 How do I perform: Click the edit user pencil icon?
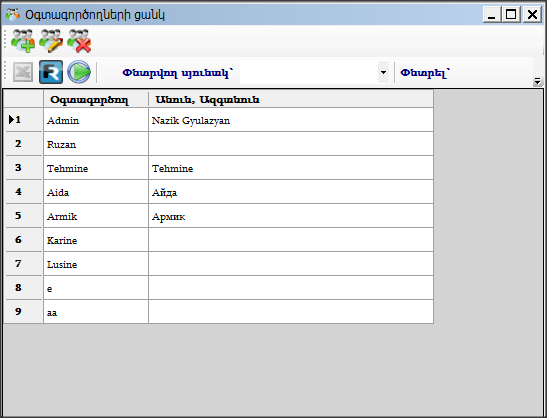(51, 41)
